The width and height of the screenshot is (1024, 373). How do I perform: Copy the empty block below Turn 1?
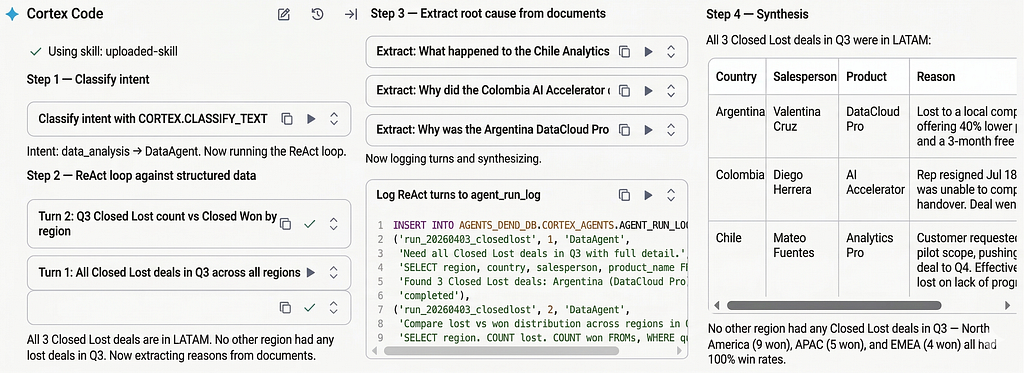tap(285, 308)
